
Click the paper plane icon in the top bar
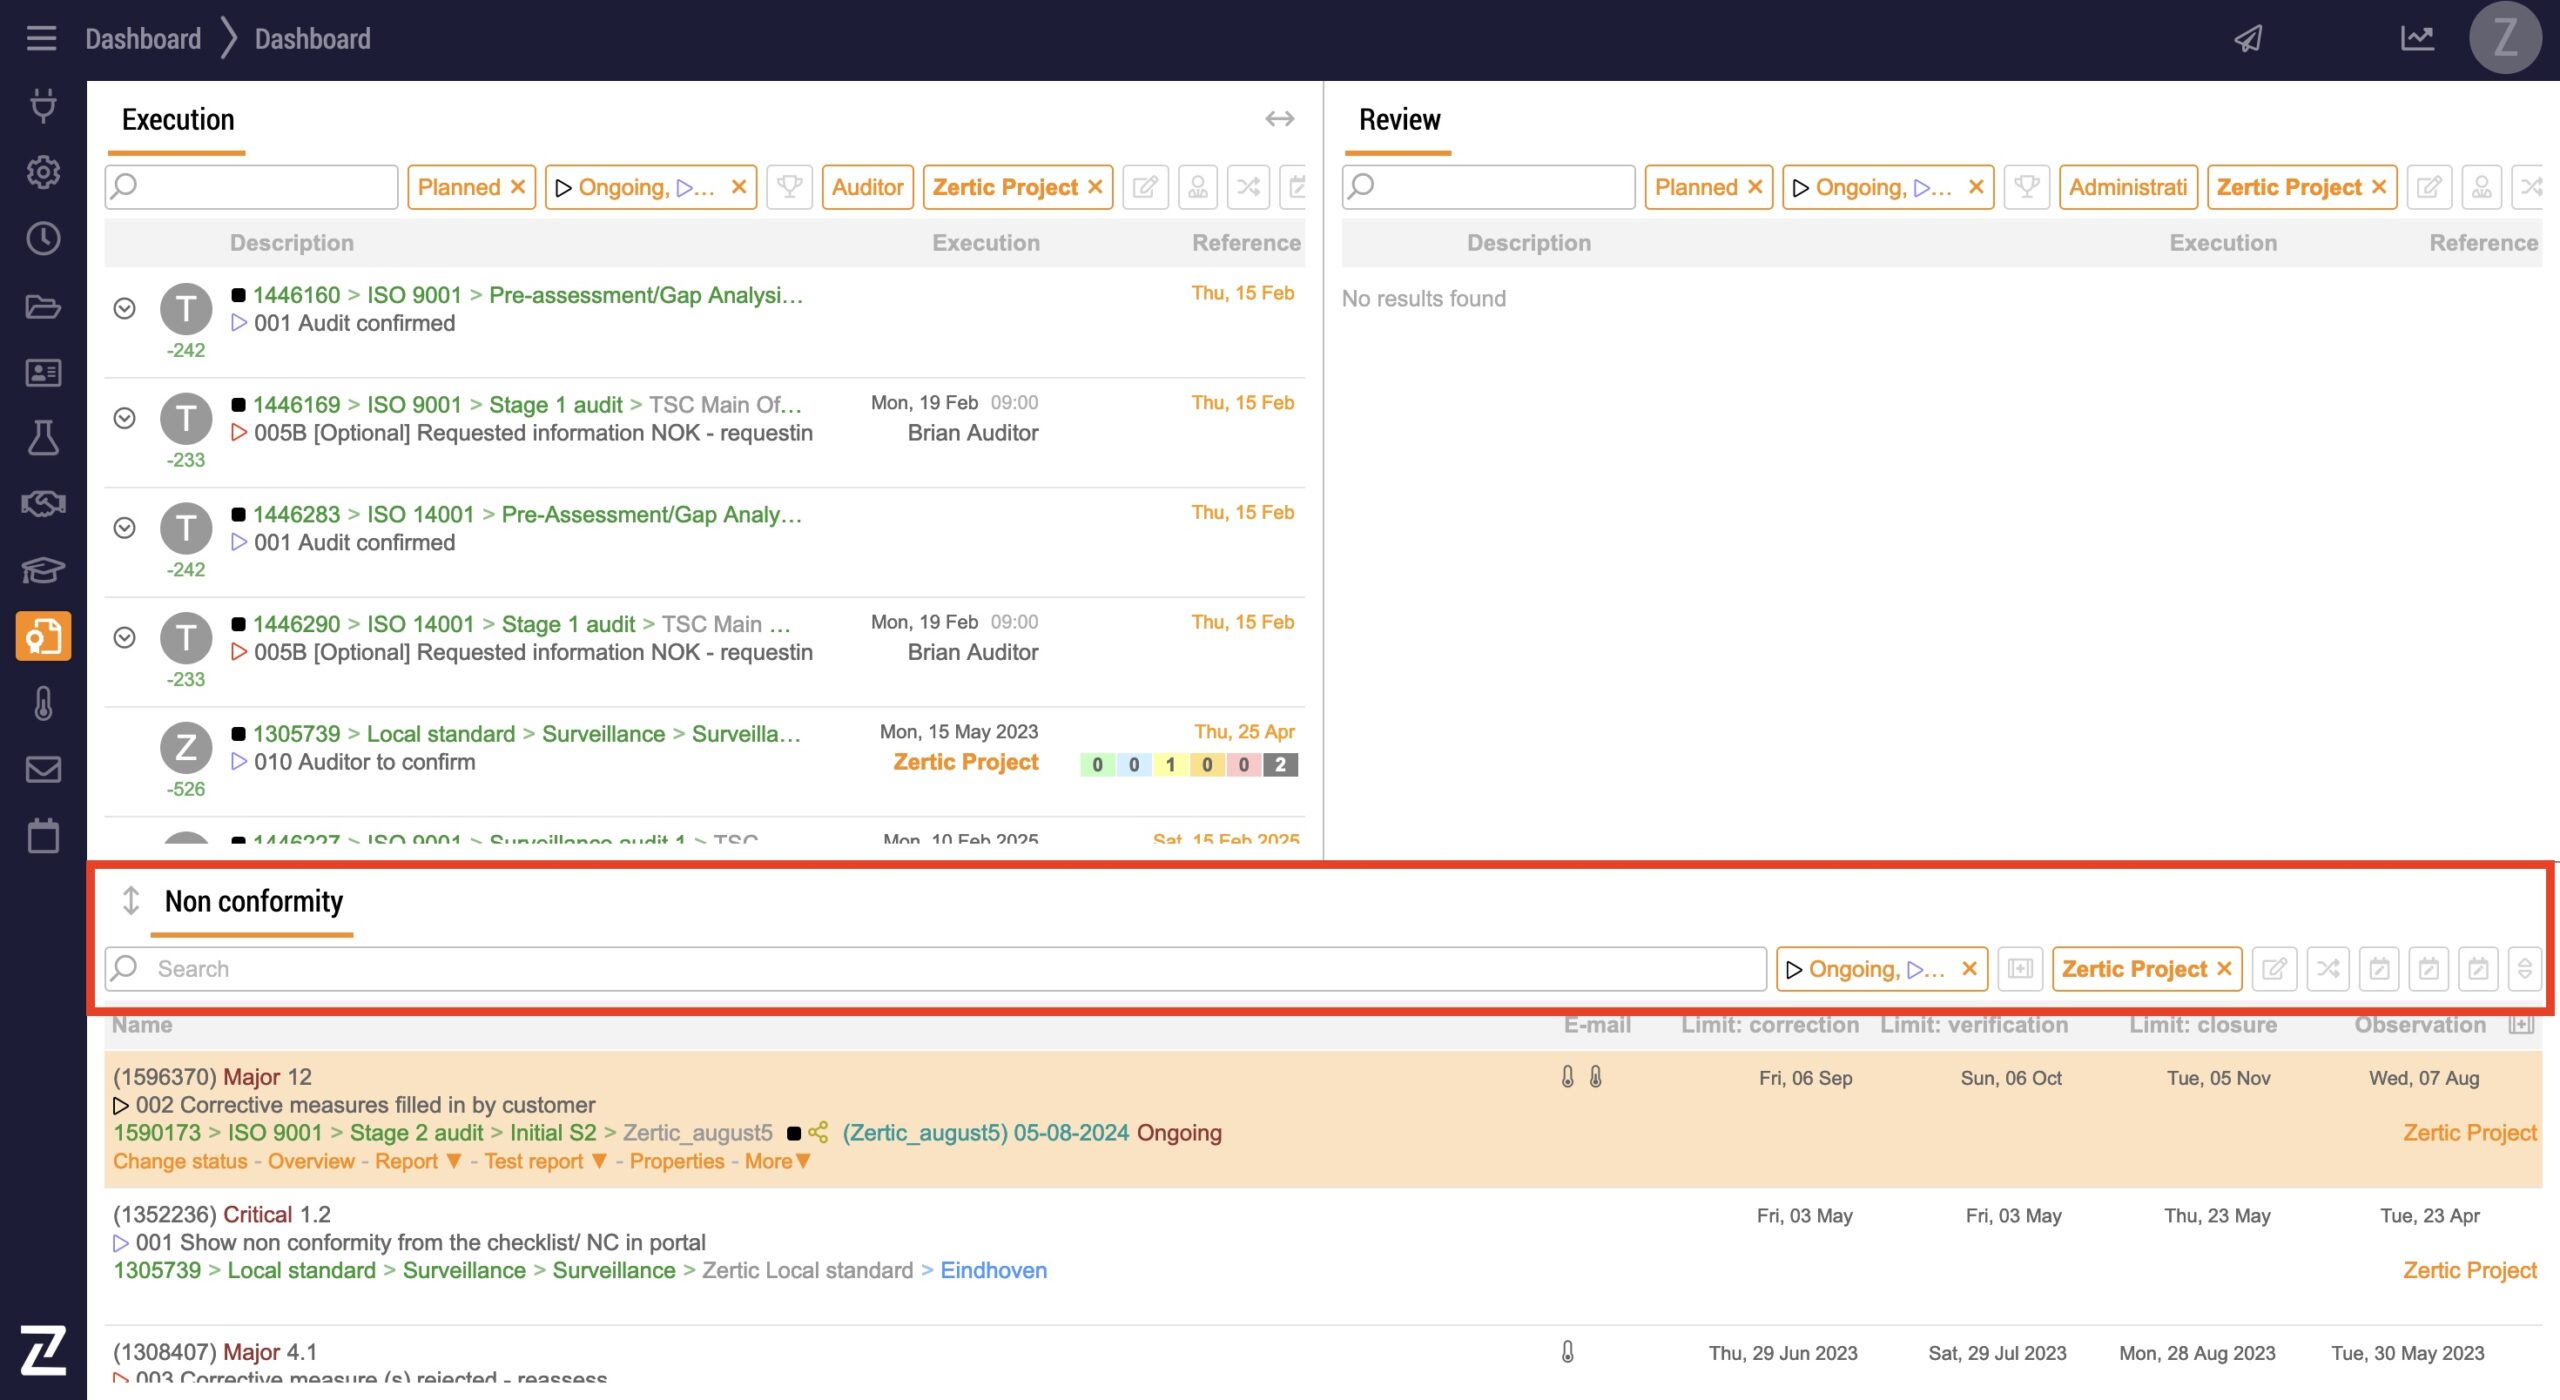pyautogui.click(x=2249, y=39)
